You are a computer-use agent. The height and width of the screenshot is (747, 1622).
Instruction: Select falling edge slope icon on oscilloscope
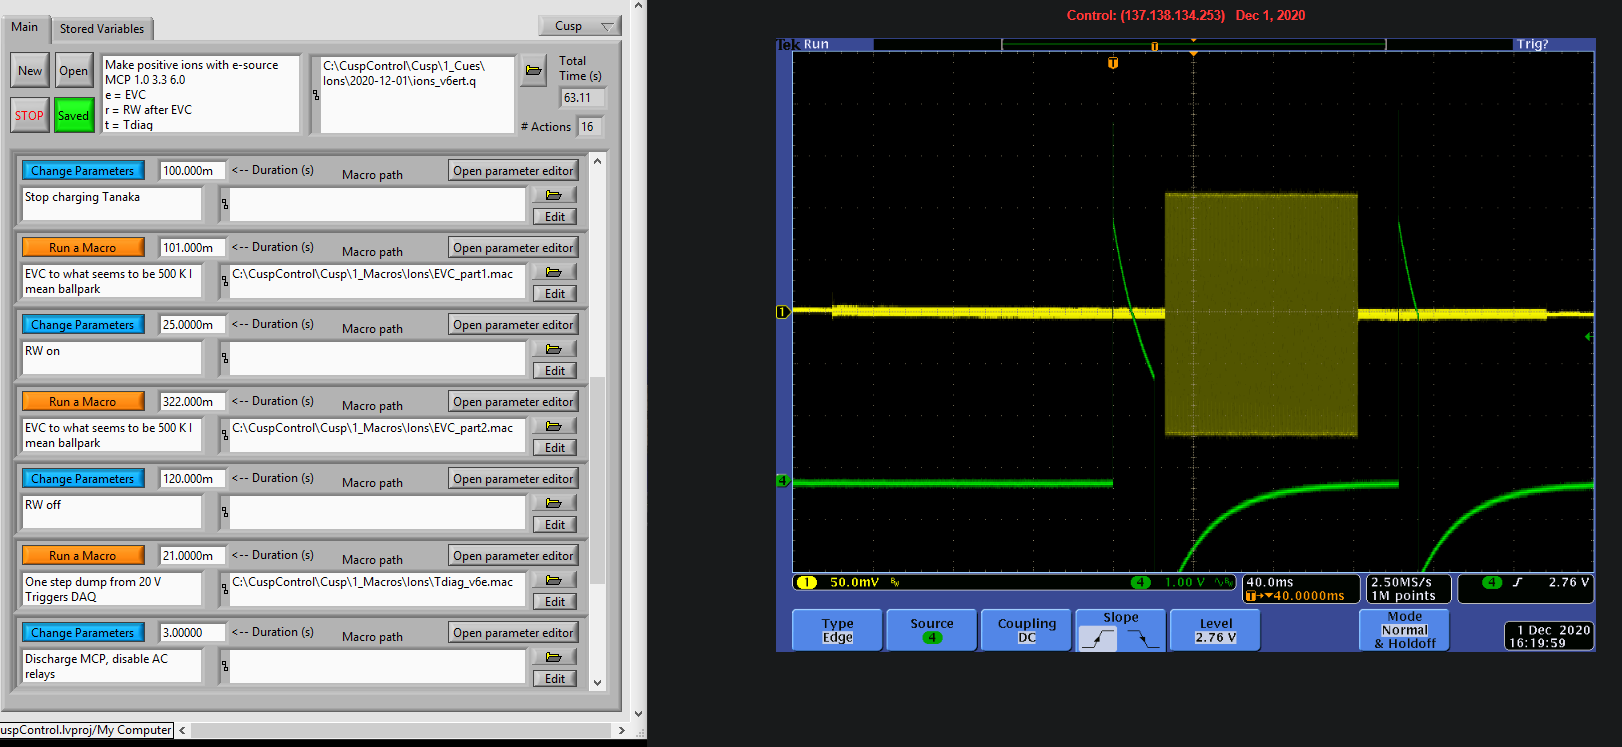[x=1142, y=638]
